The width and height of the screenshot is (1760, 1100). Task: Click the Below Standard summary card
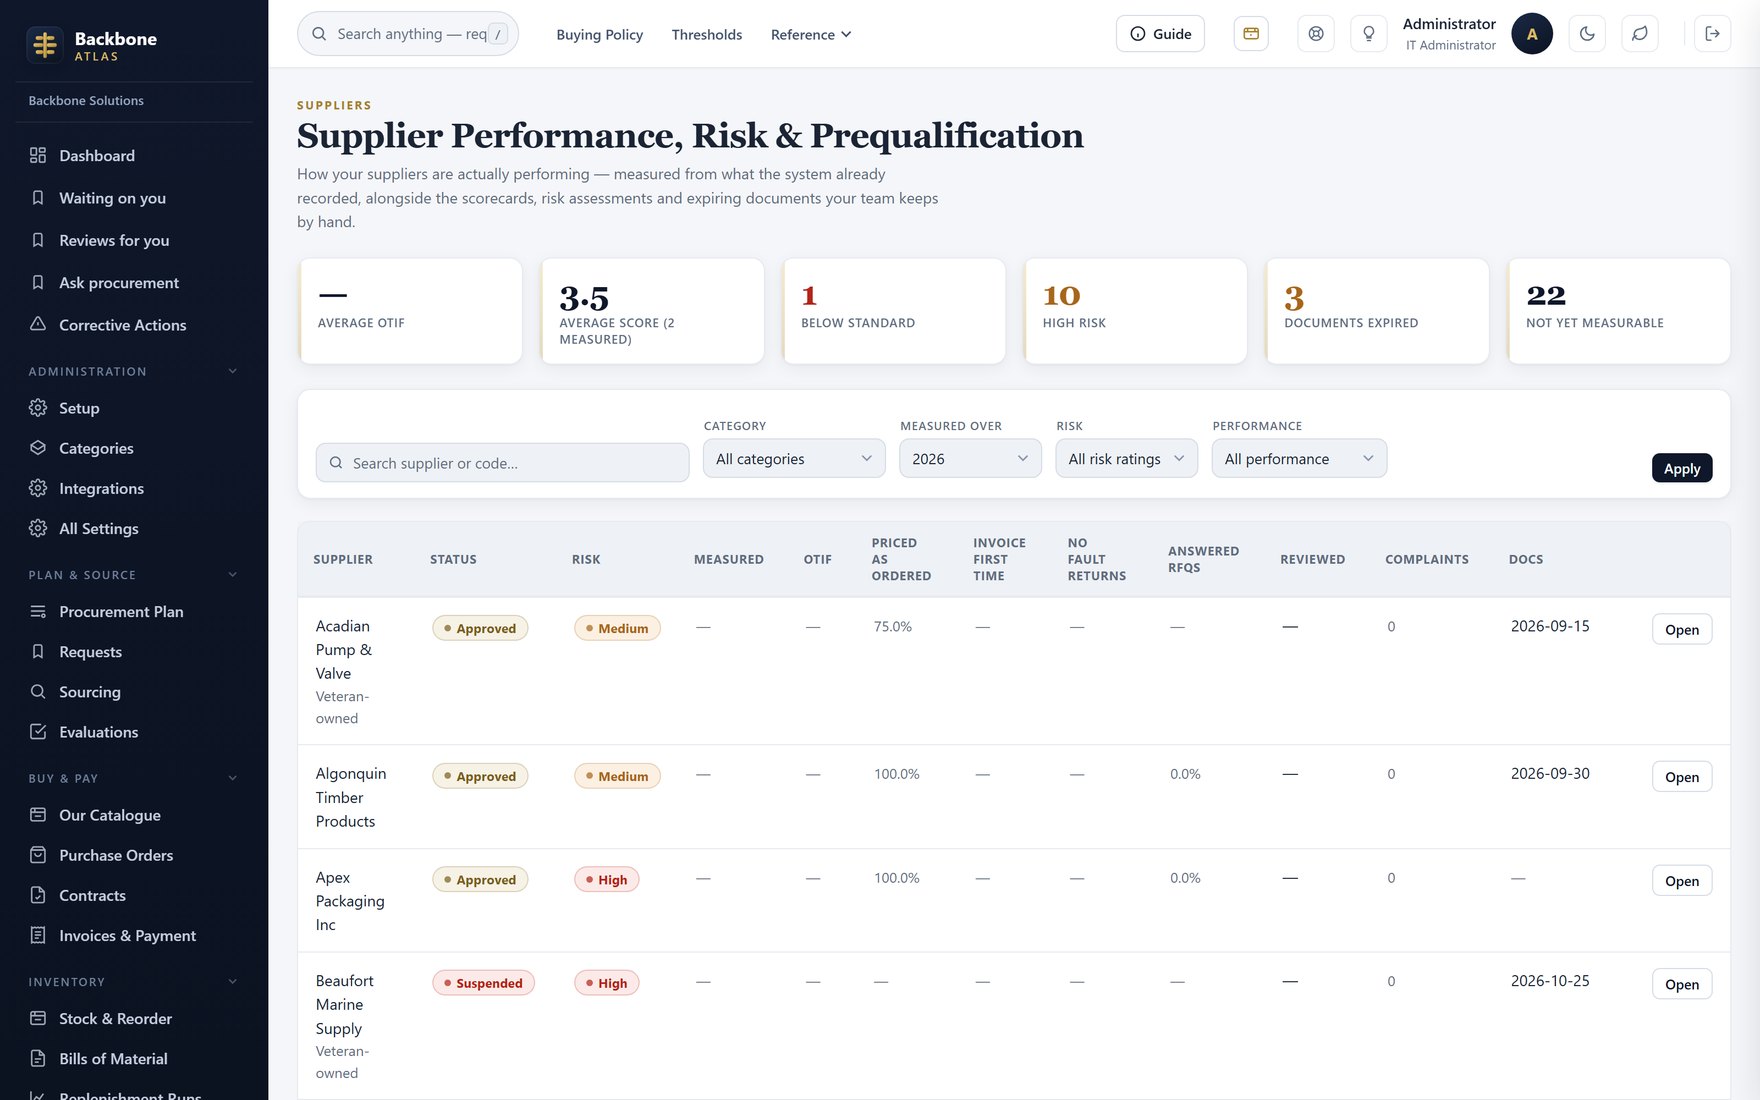coord(894,311)
